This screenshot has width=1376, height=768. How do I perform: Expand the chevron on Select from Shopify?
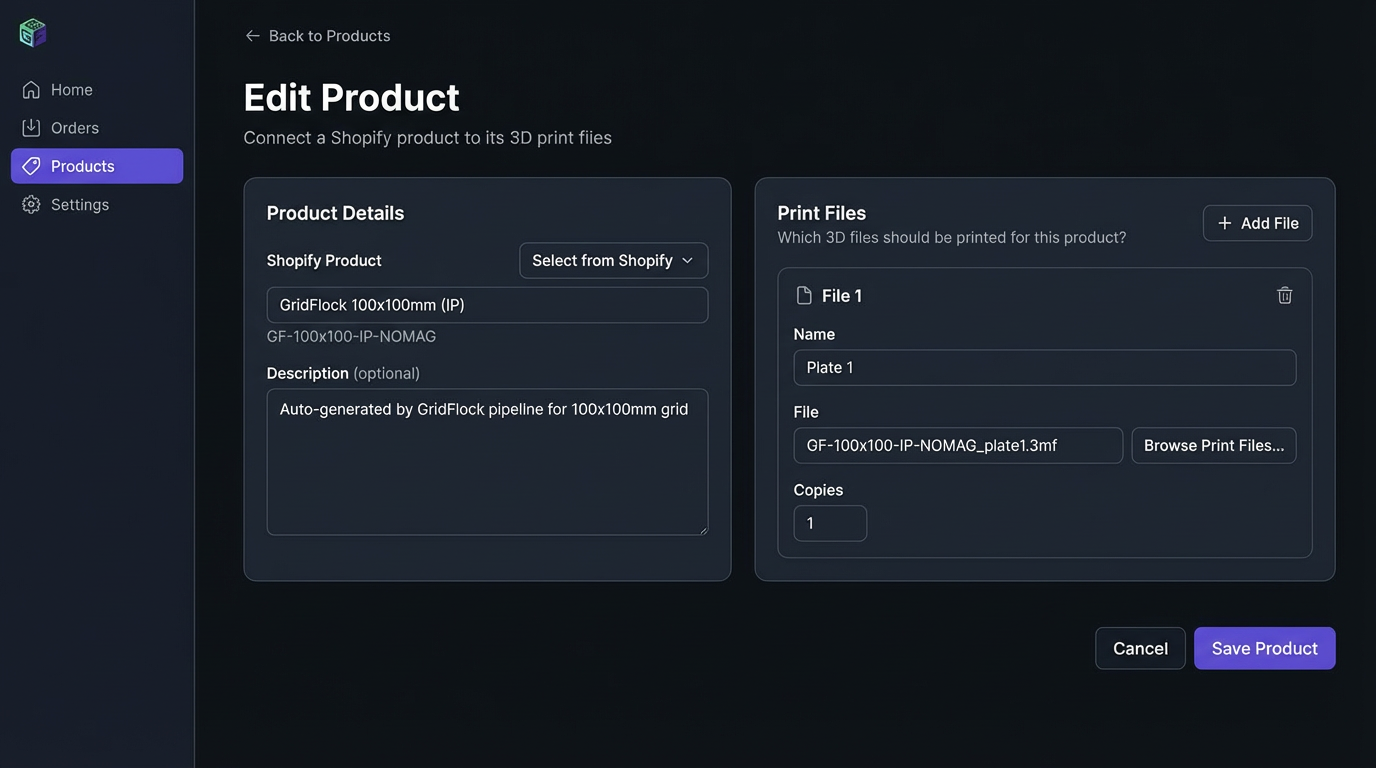click(x=688, y=260)
